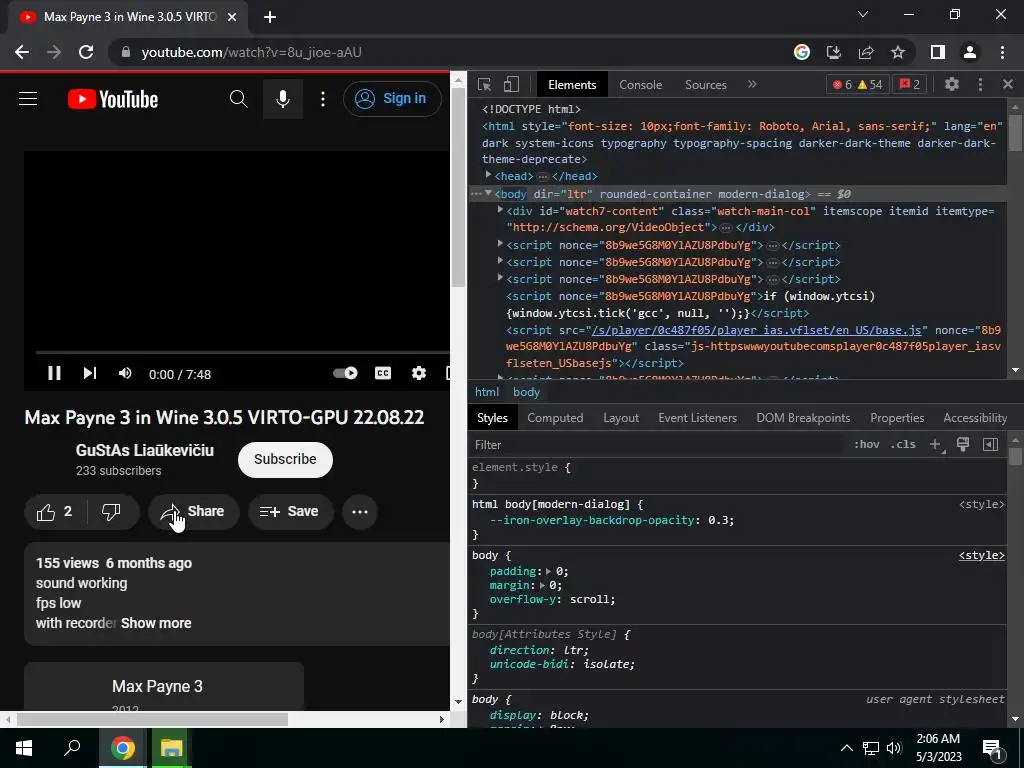
Task: Close the DevTools panel
Action: click(1008, 84)
